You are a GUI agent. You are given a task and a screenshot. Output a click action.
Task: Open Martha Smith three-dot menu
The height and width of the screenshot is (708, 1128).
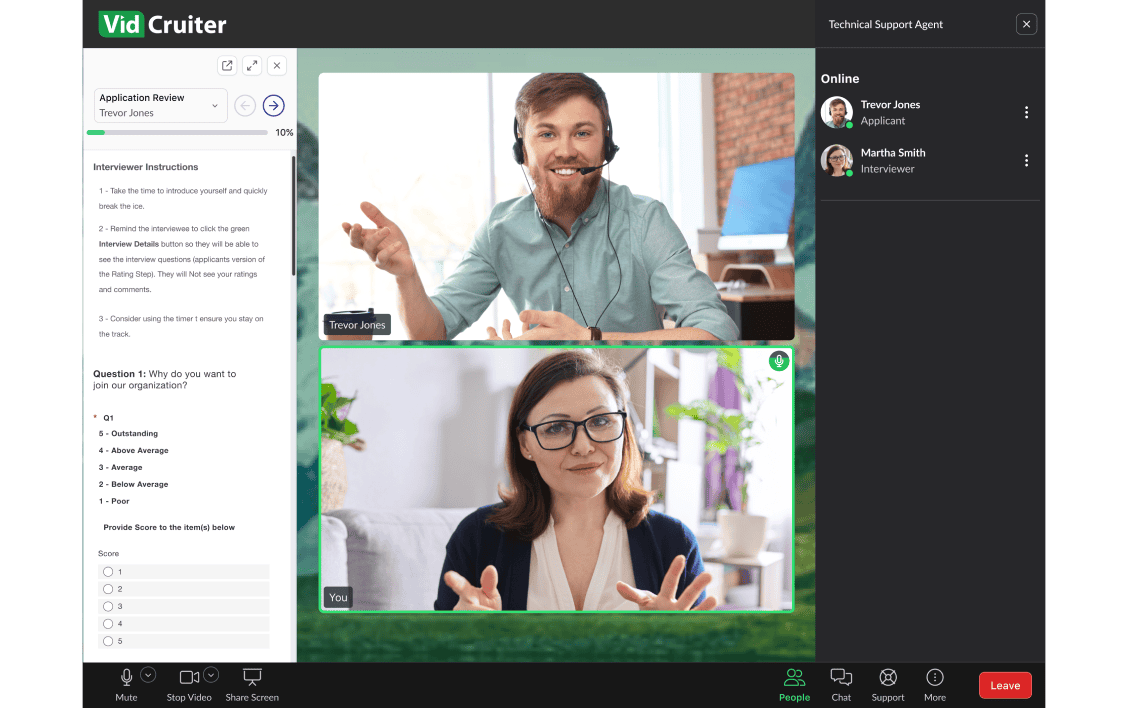point(1026,161)
